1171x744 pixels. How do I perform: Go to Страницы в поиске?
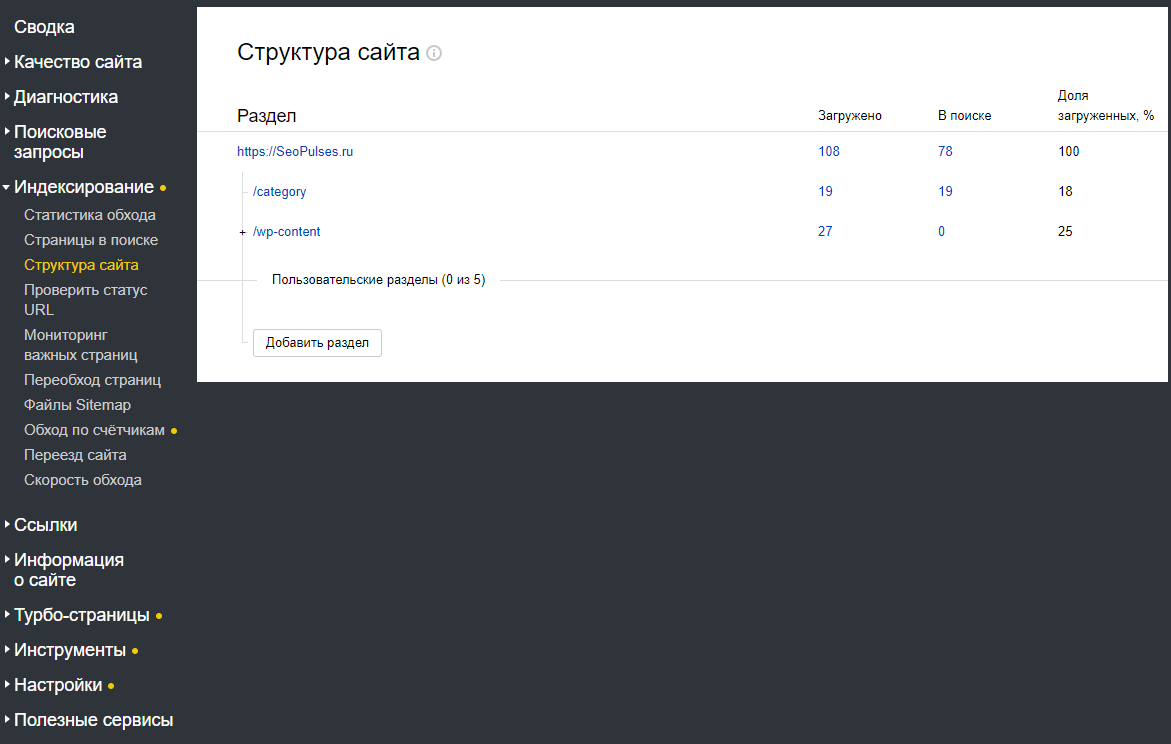point(91,240)
